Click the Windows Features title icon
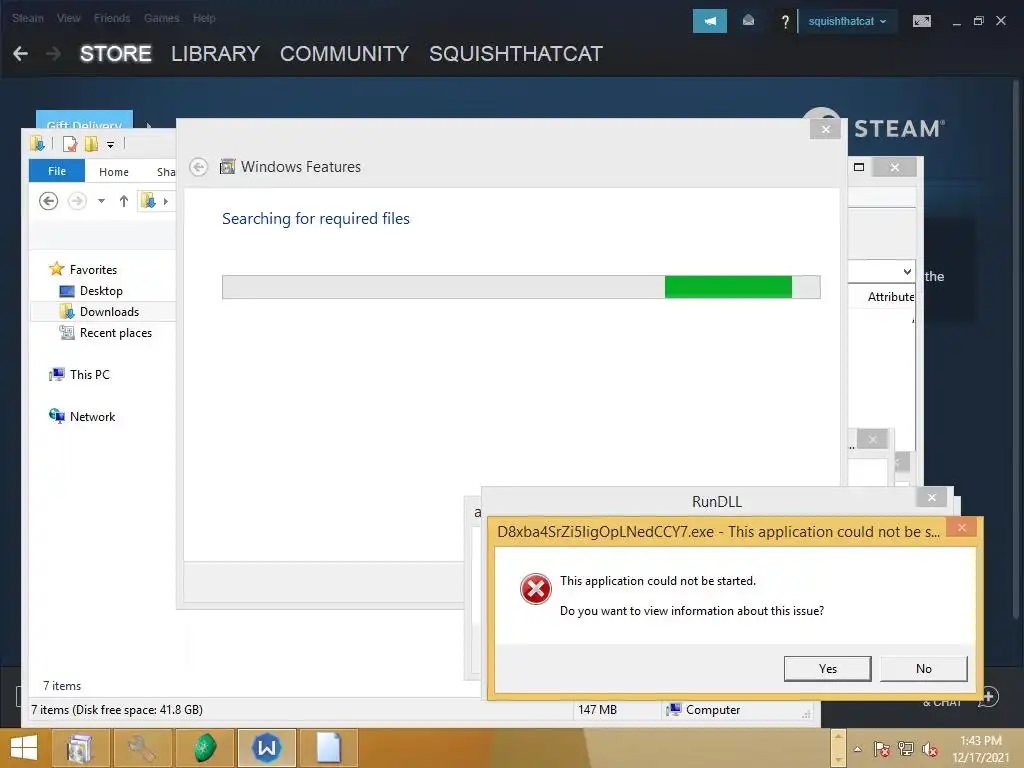Viewport: 1024px width, 768px height. (x=227, y=167)
